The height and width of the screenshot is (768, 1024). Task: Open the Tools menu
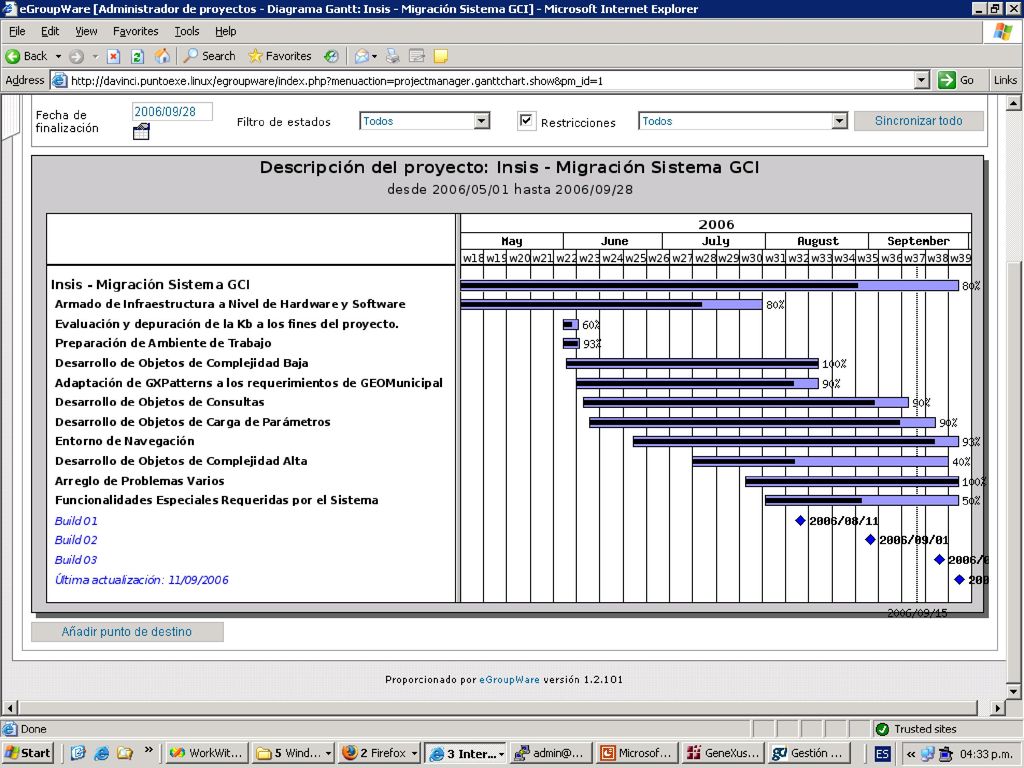pos(187,31)
